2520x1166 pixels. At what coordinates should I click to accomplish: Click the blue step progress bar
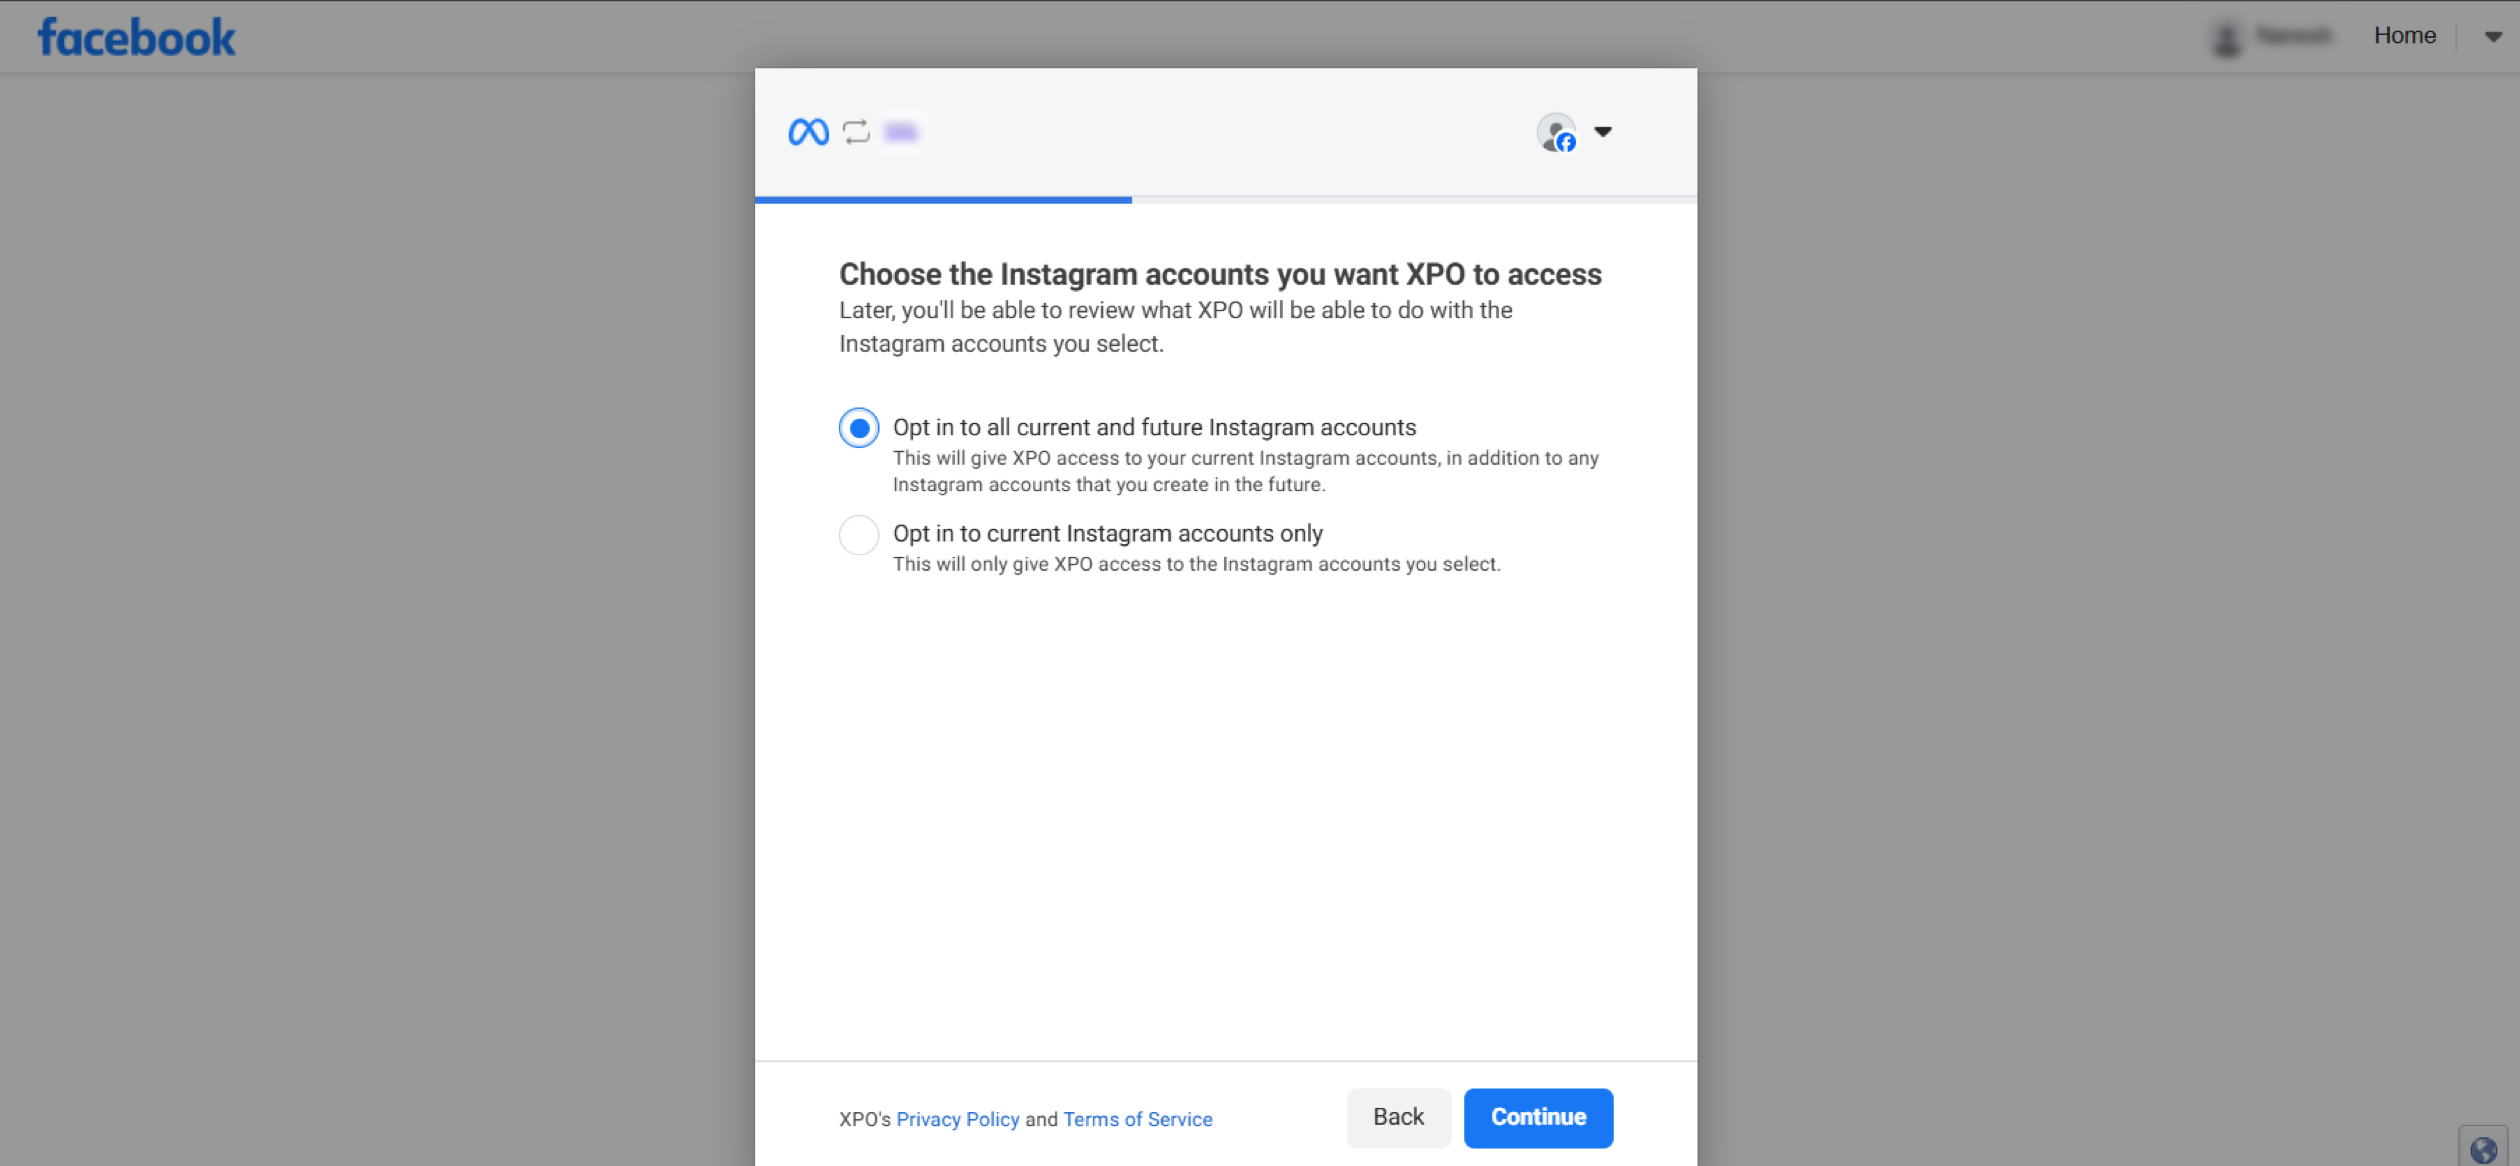coord(943,200)
